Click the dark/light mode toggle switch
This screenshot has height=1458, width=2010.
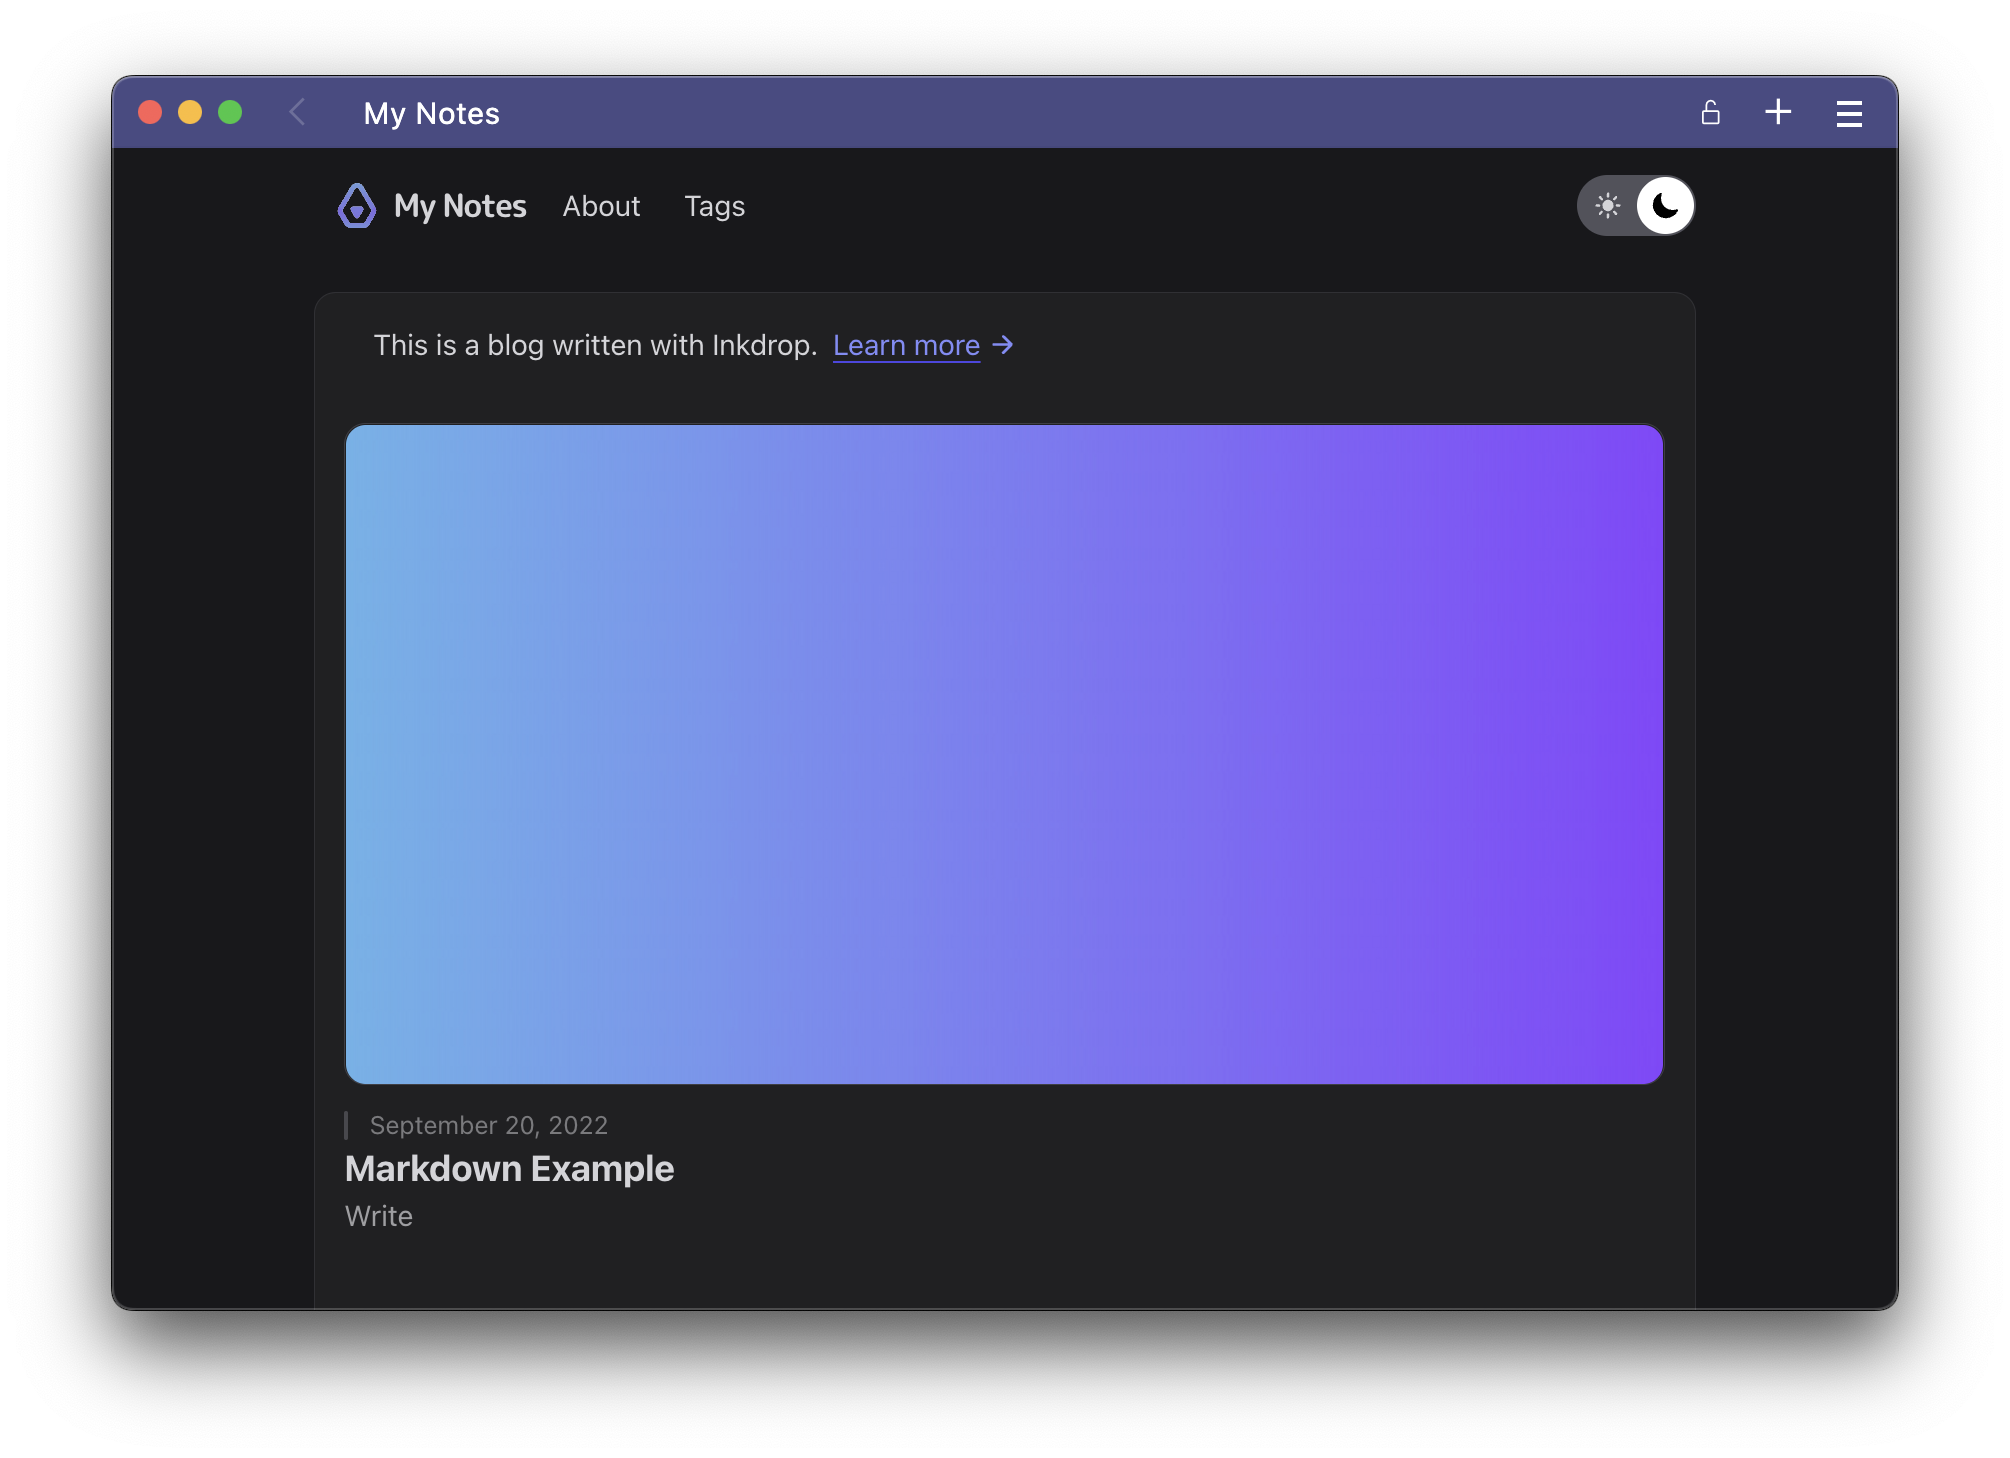click(1635, 204)
